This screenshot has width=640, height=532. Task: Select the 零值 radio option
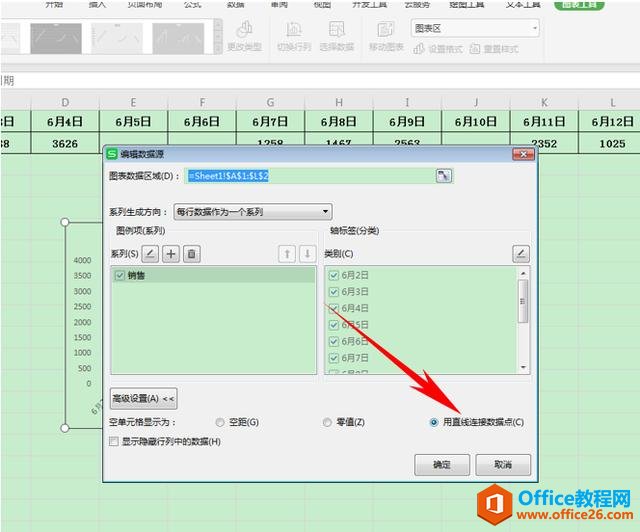pyautogui.click(x=327, y=423)
